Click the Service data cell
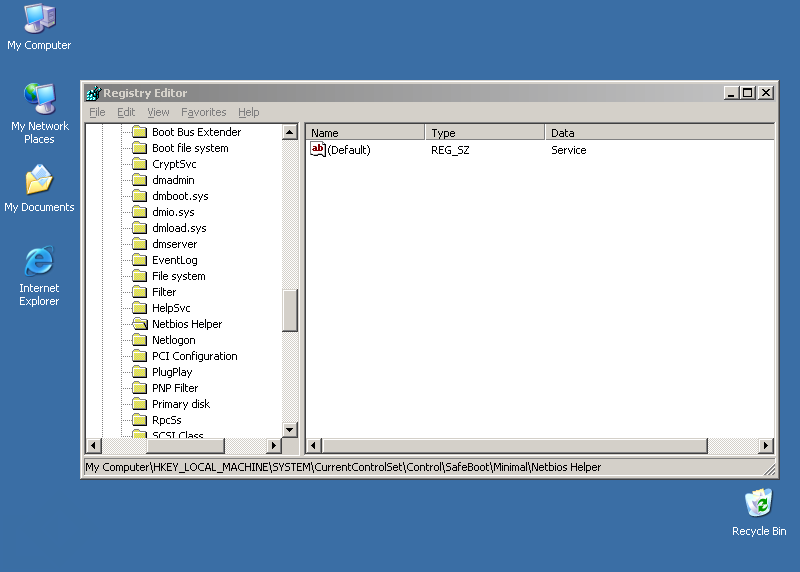 pyautogui.click(x=568, y=150)
